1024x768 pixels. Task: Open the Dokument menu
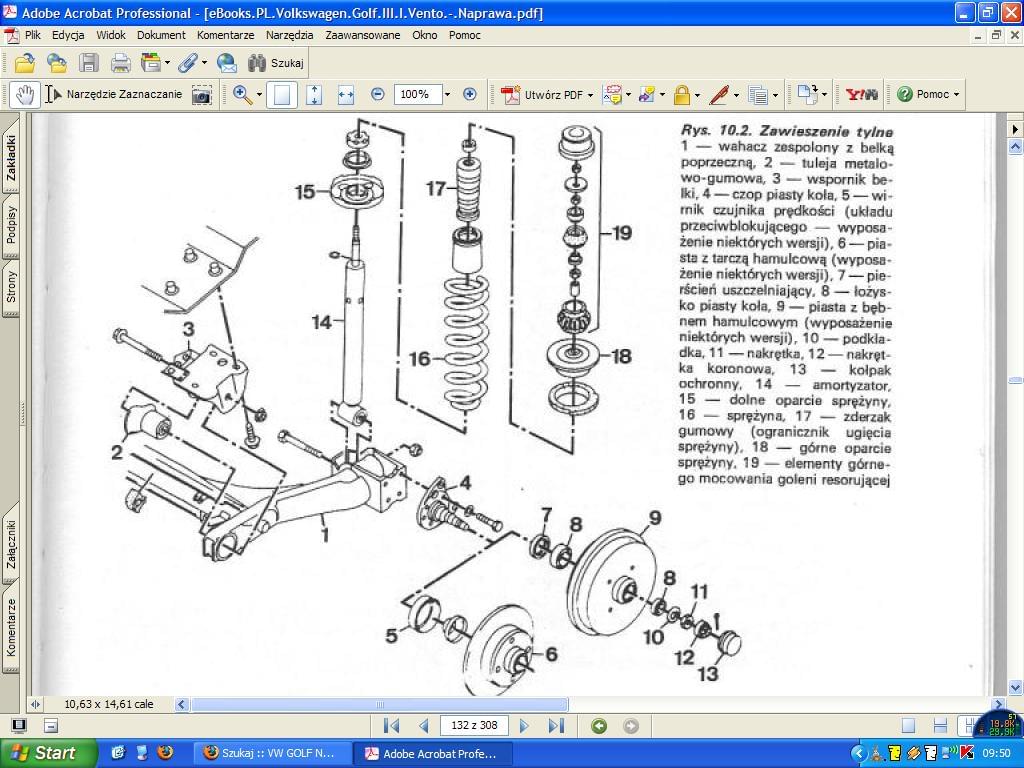click(x=161, y=35)
